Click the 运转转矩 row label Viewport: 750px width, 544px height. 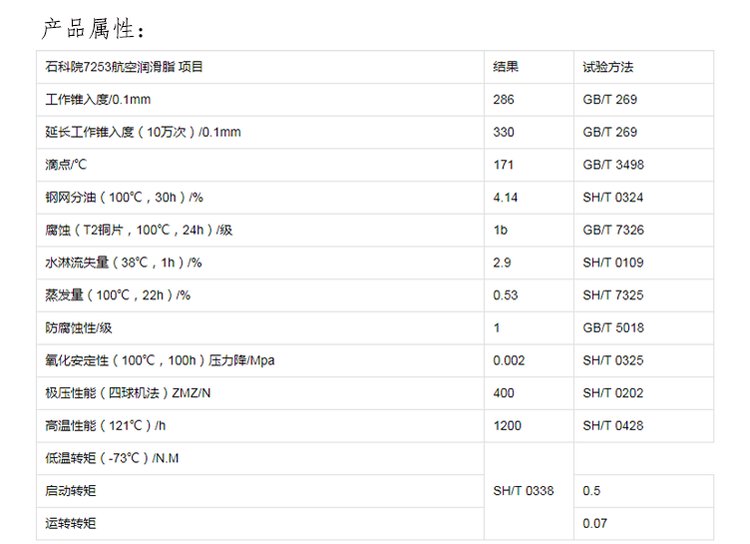70,523
